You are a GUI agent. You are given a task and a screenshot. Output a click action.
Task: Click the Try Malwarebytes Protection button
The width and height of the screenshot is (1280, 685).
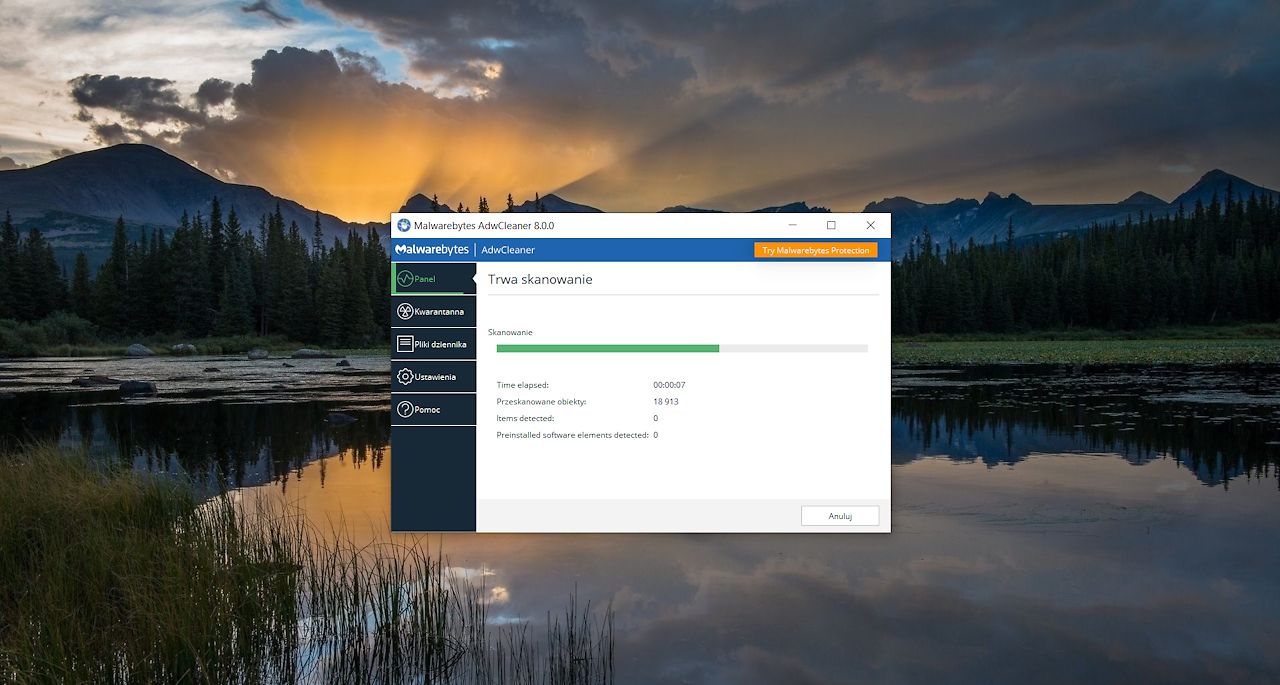[x=816, y=250]
